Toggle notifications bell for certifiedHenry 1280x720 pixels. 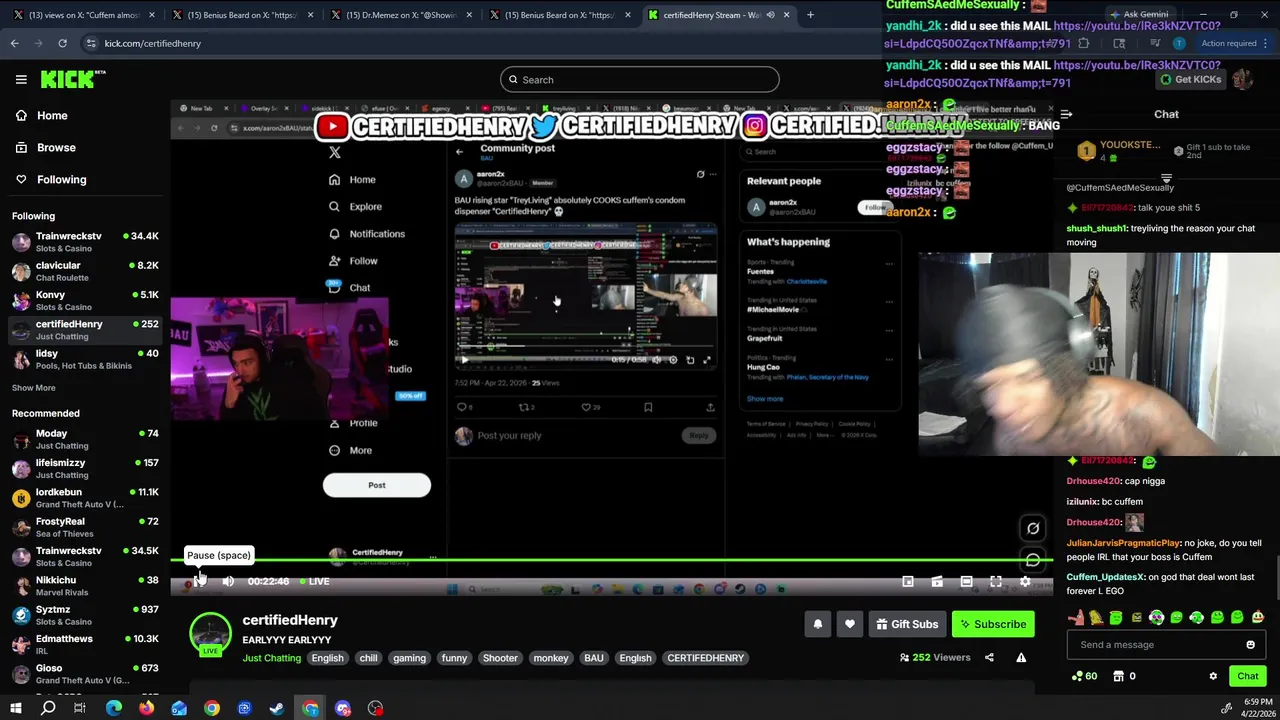coord(818,624)
